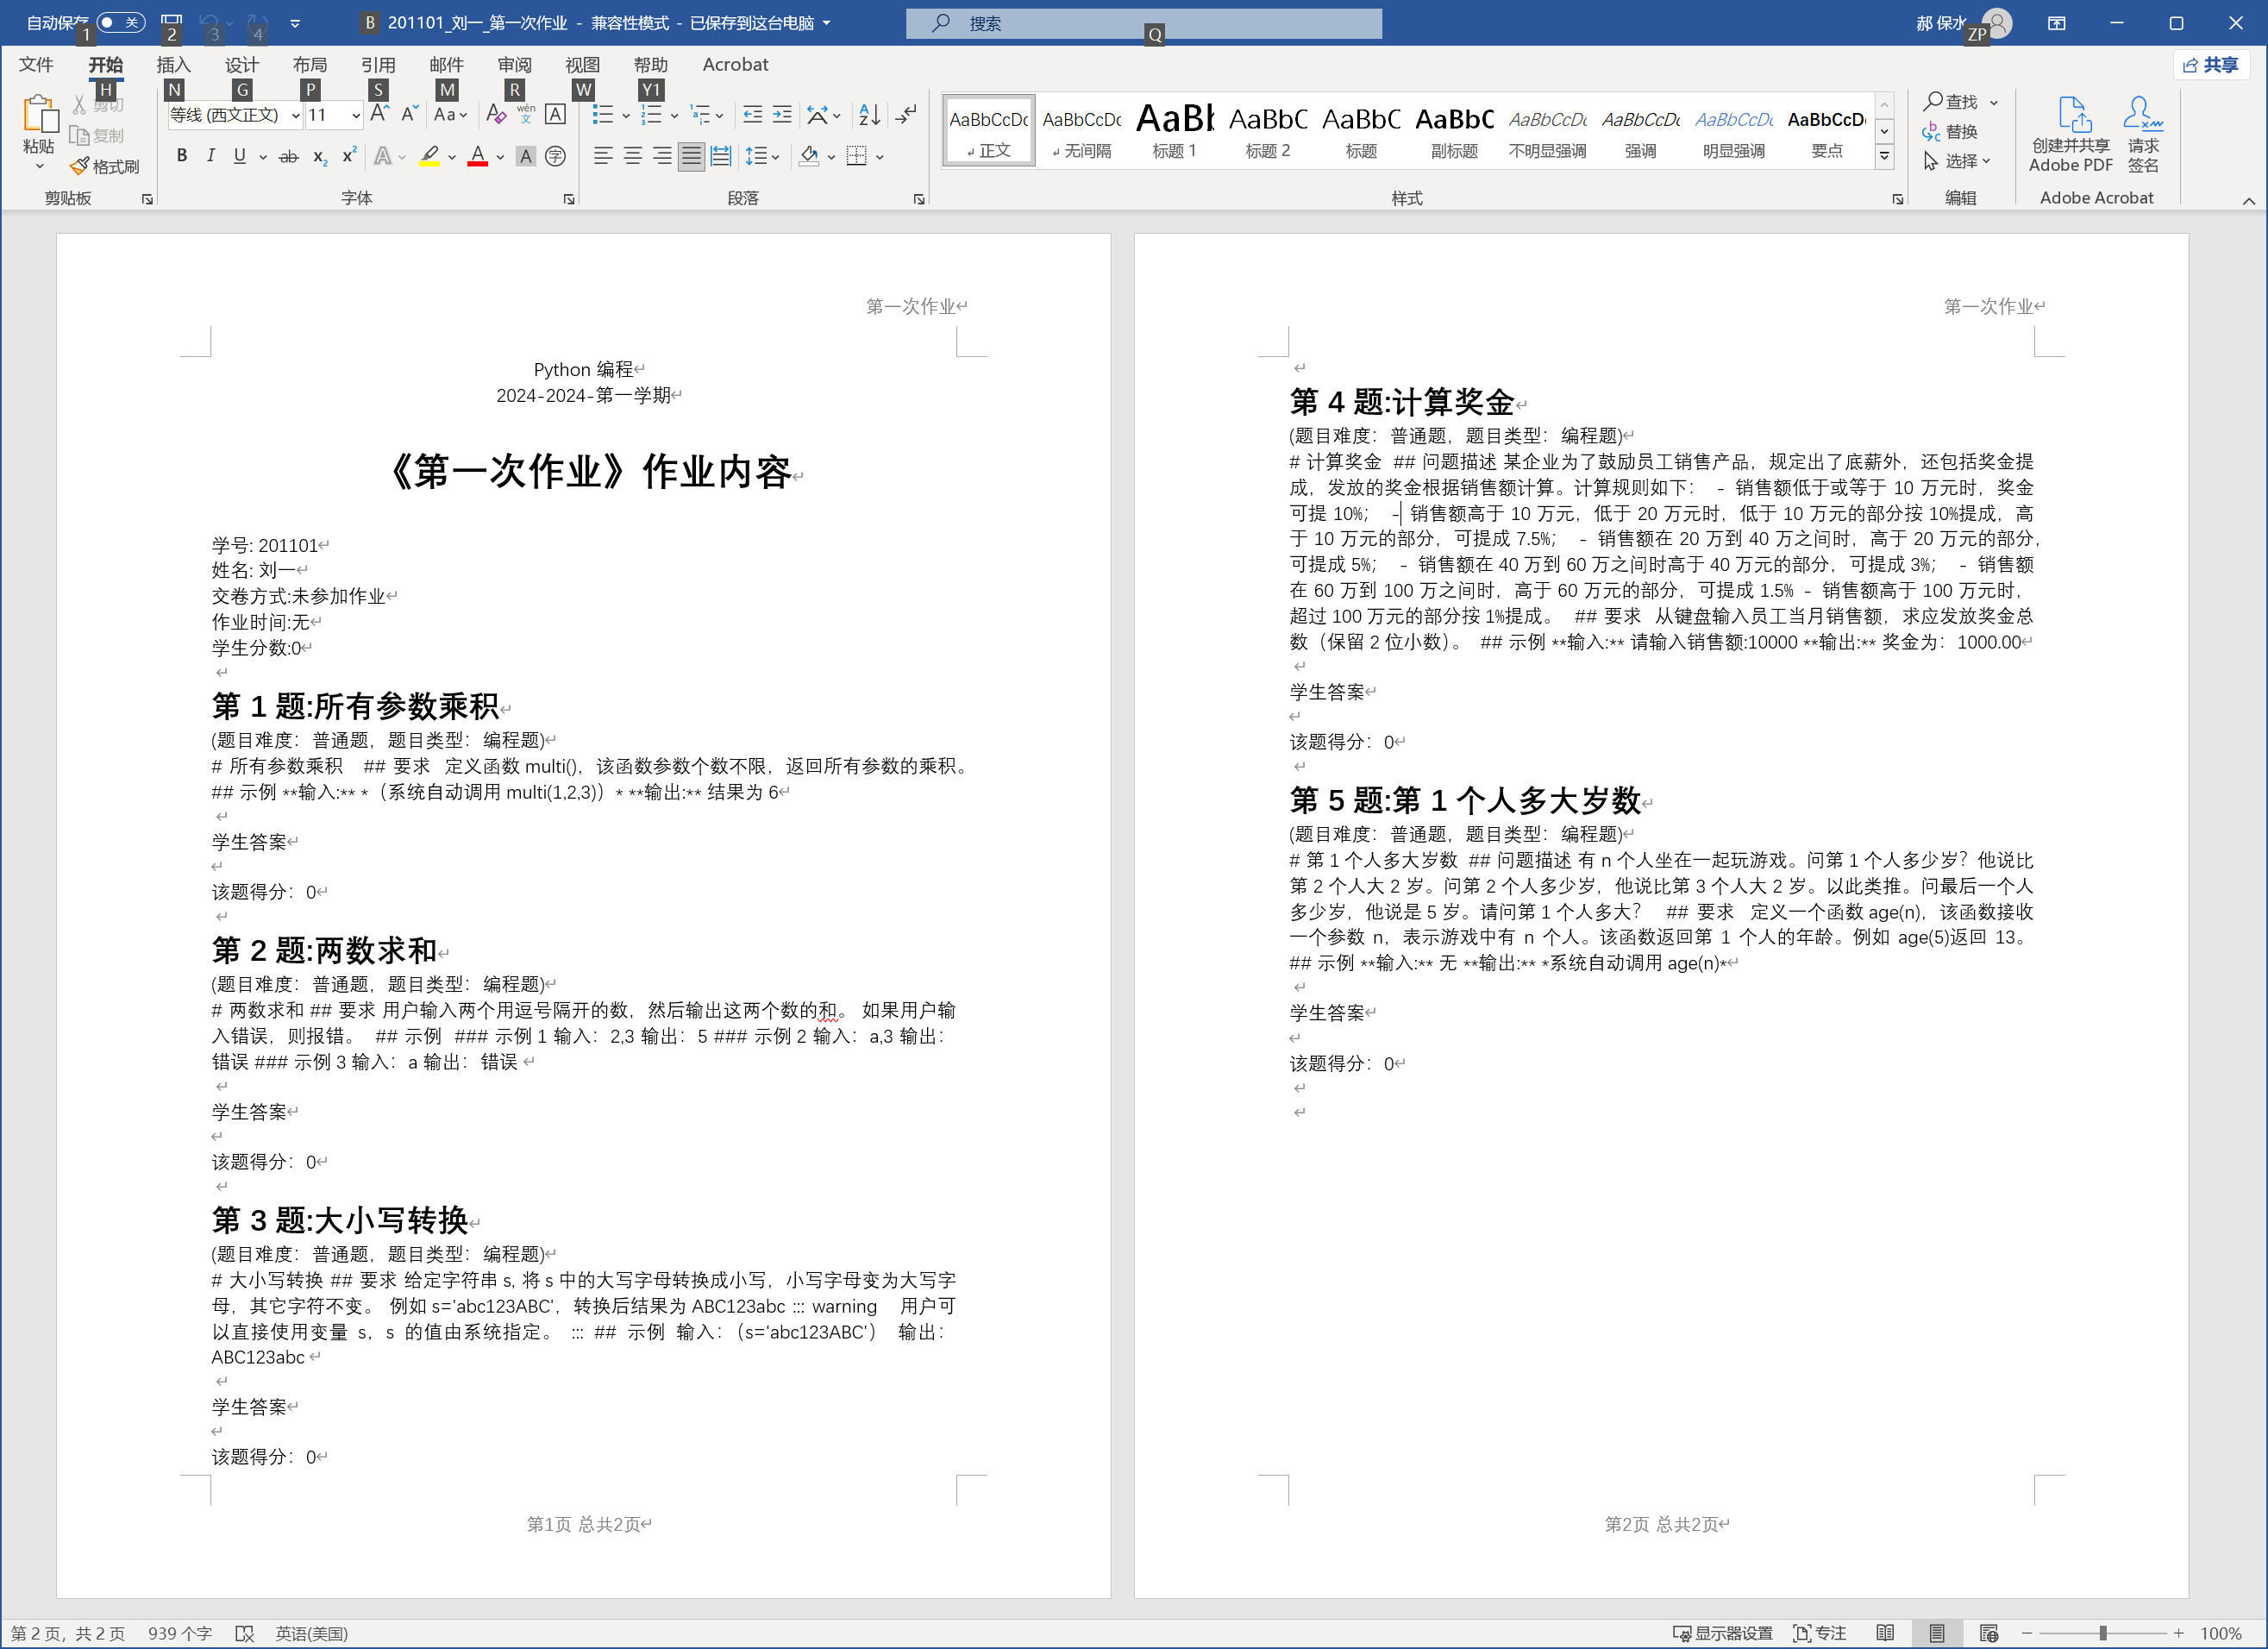Click the Replace button
Image resolution: width=2268 pixels, height=1649 pixels.
[1950, 131]
